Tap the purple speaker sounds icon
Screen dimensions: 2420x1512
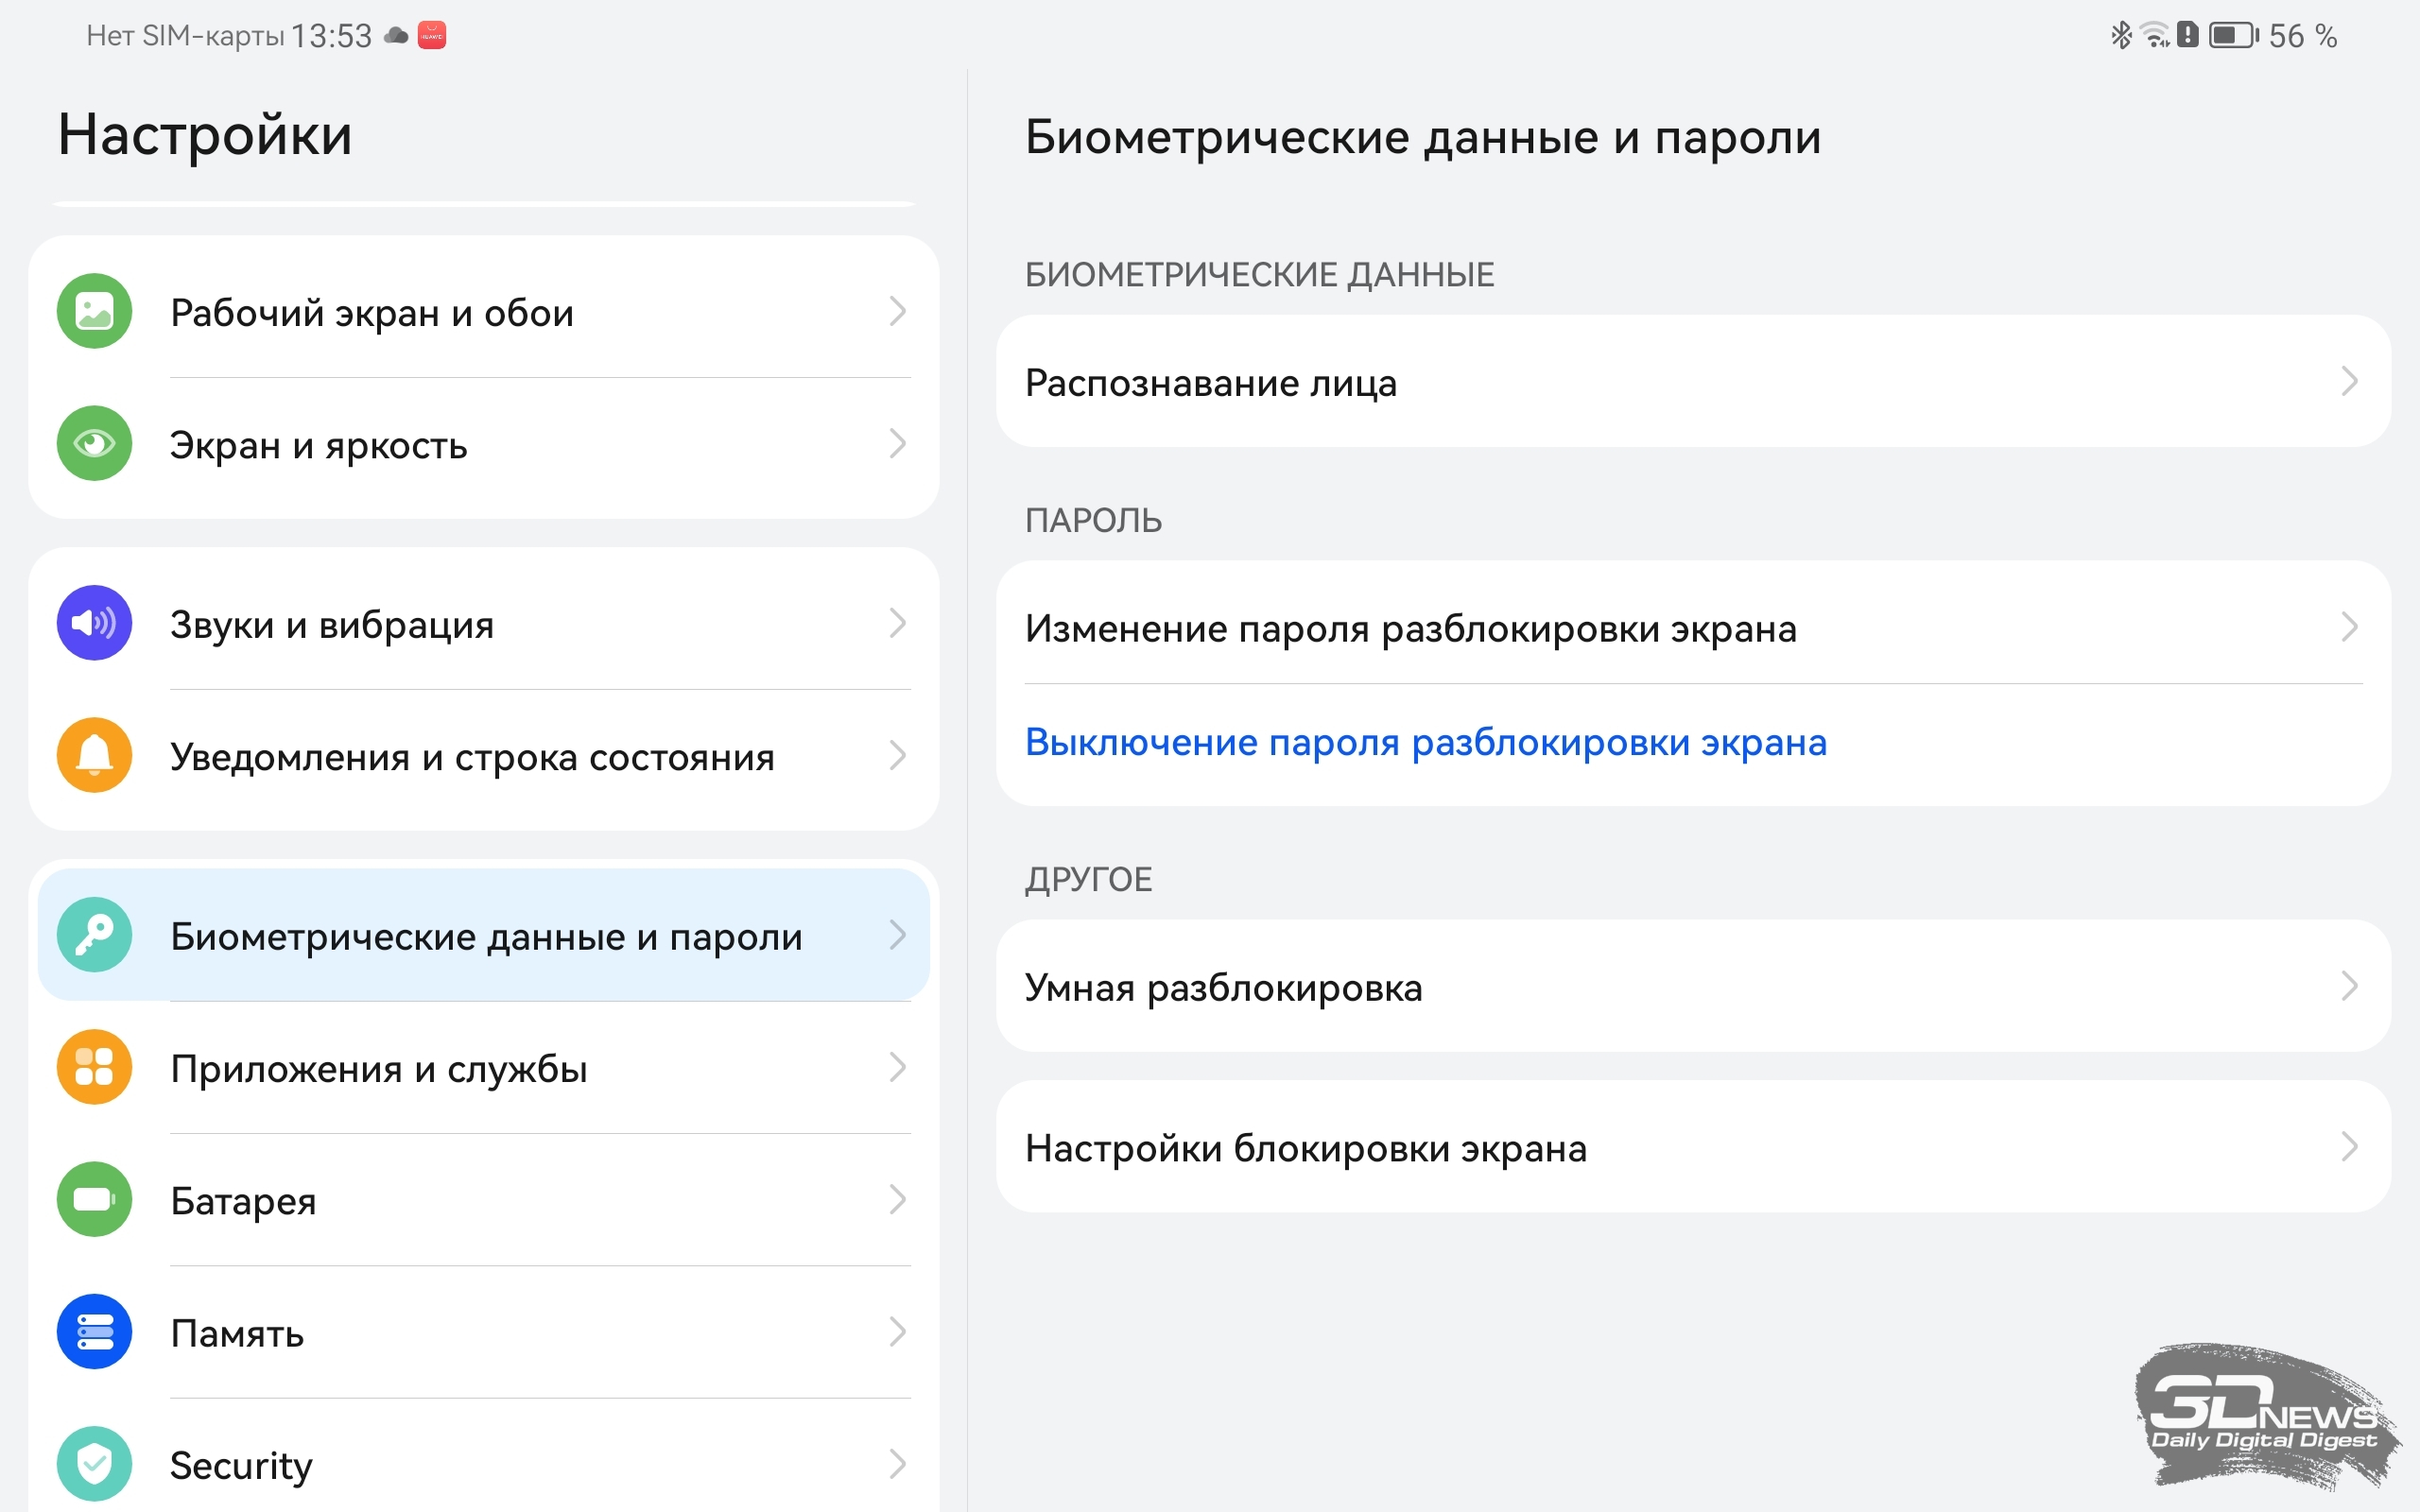click(x=94, y=623)
